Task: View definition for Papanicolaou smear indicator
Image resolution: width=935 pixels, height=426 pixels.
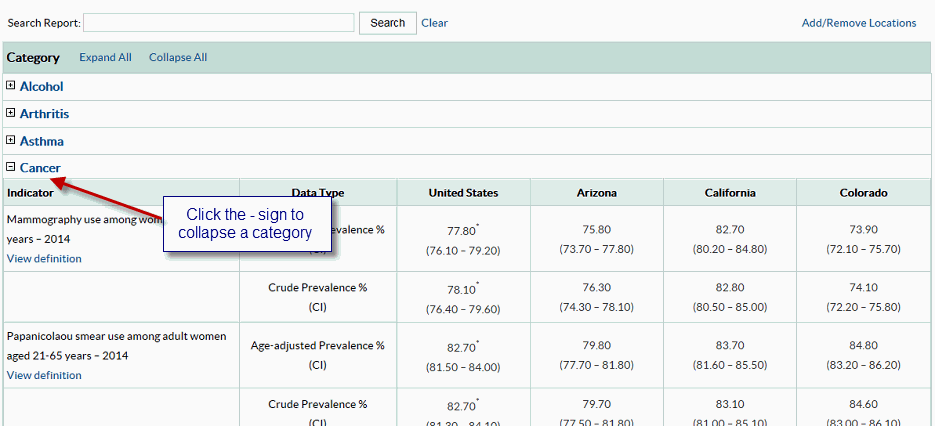Action: click(44, 376)
